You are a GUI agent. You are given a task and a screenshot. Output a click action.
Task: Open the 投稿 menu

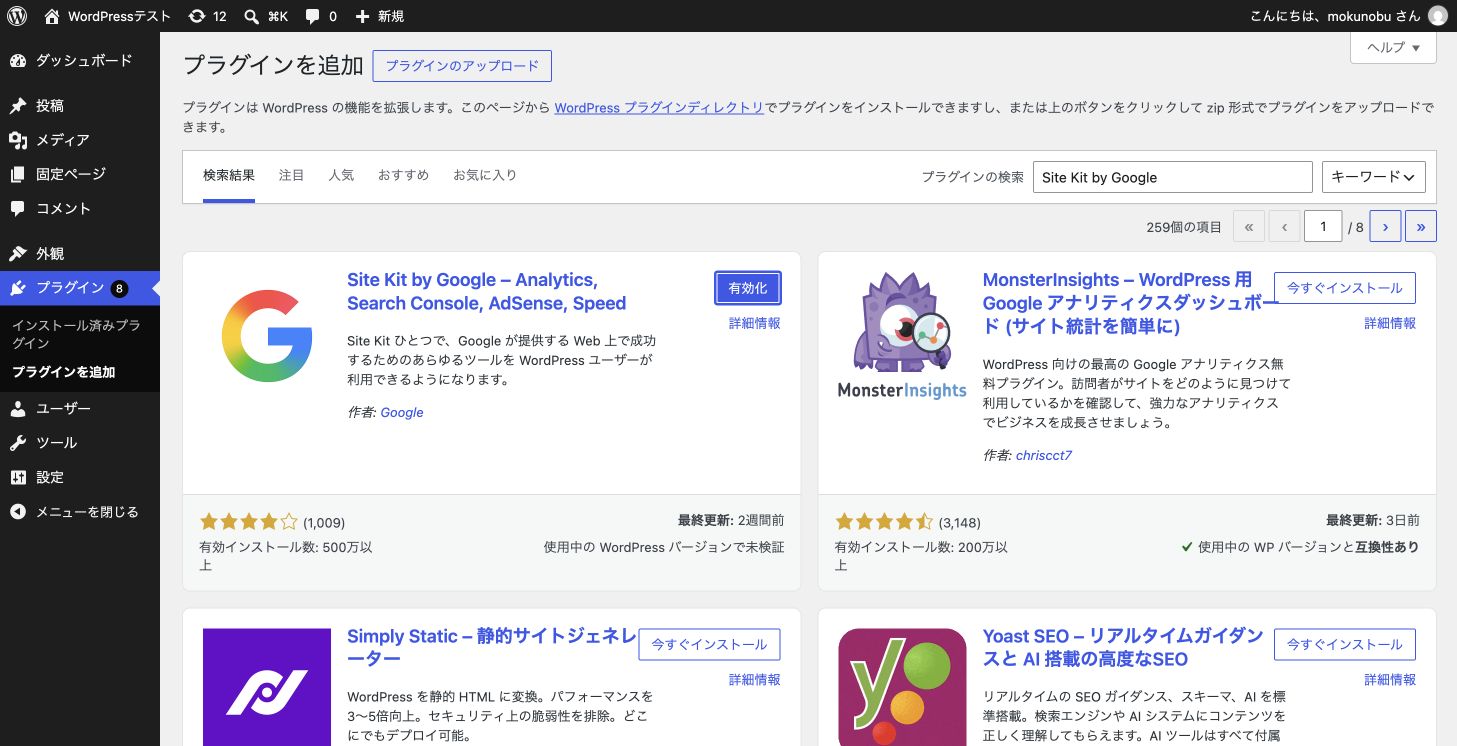pos(80,106)
